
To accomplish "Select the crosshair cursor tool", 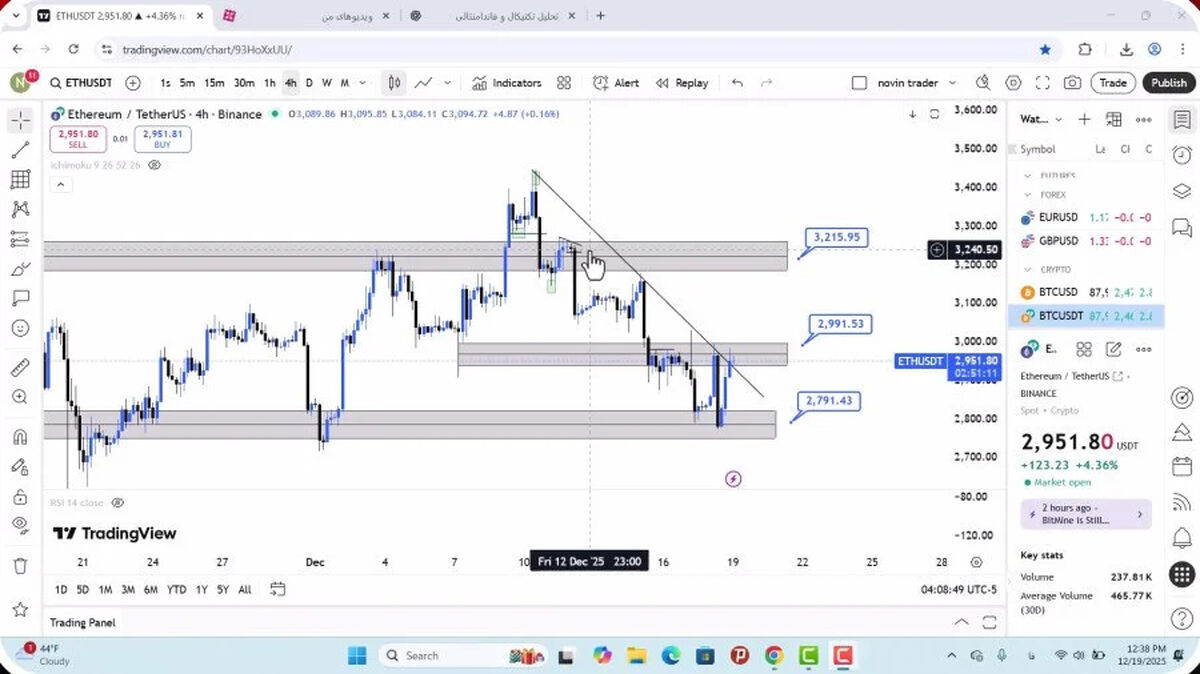I will coord(20,121).
